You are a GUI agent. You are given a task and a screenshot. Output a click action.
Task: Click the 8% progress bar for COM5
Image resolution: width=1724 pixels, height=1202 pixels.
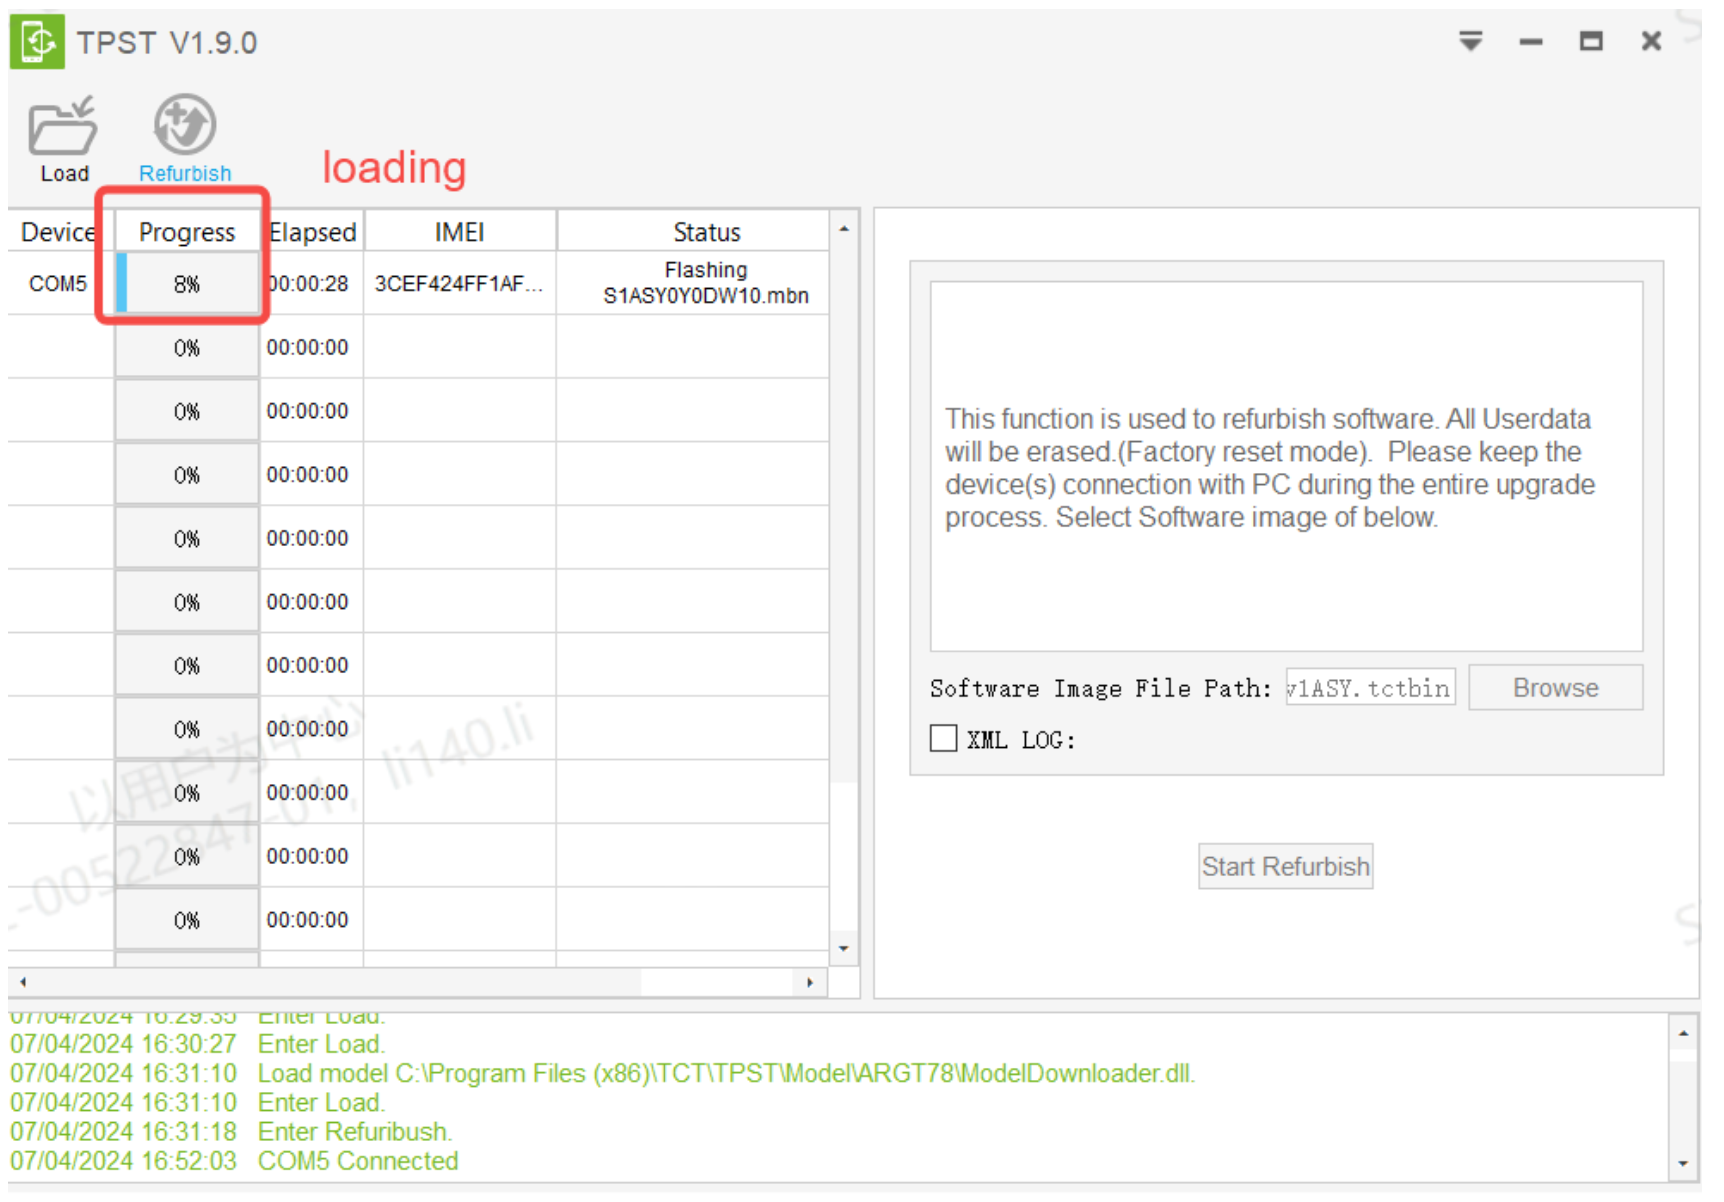[187, 284]
